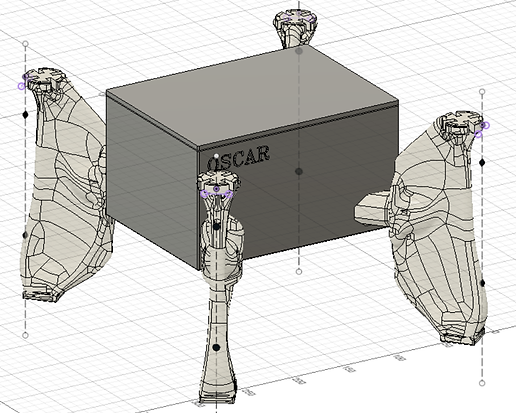The height and width of the screenshot is (413, 516).
Task: Select the horizontal bracket joining right leg to box
Action: [x=372, y=209]
